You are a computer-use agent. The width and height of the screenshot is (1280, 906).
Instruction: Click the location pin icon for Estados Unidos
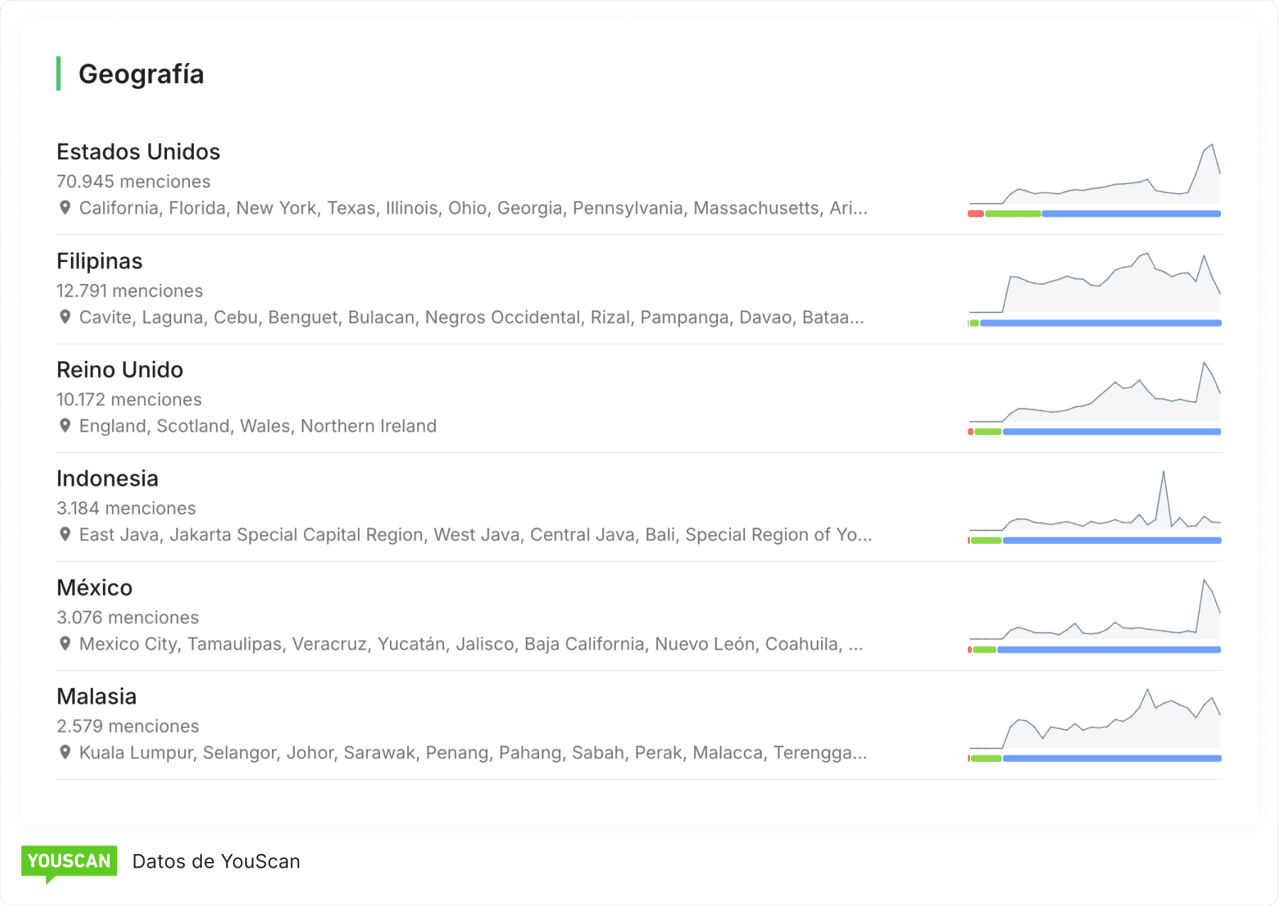click(x=65, y=209)
